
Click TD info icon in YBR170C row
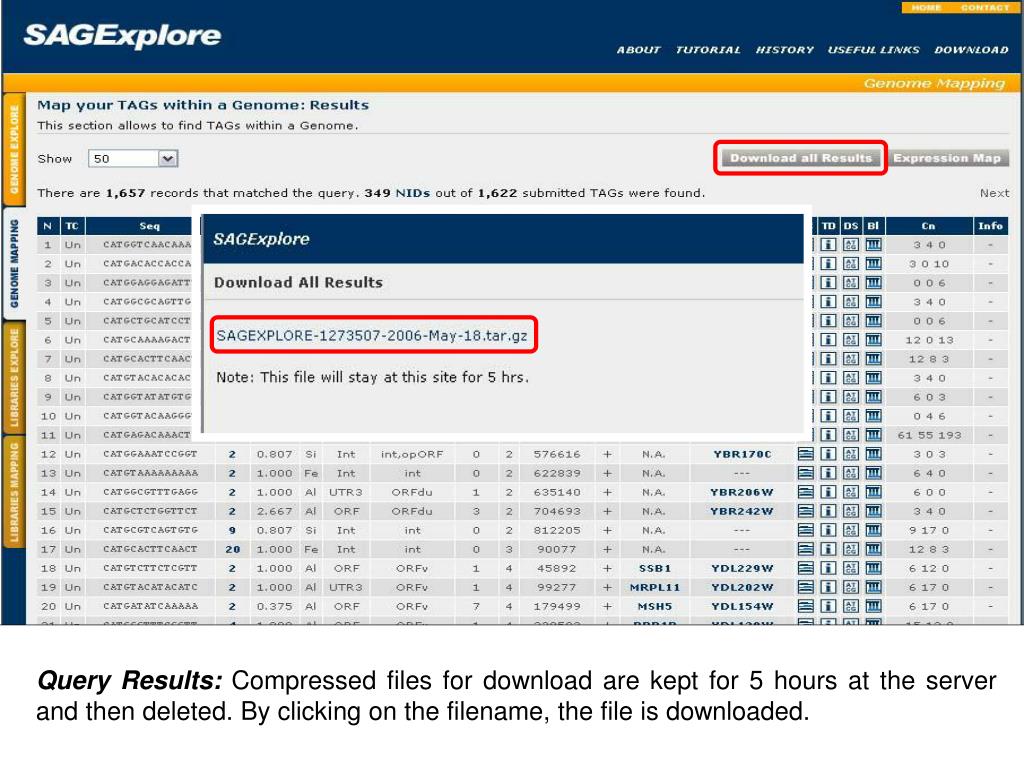[x=828, y=454]
